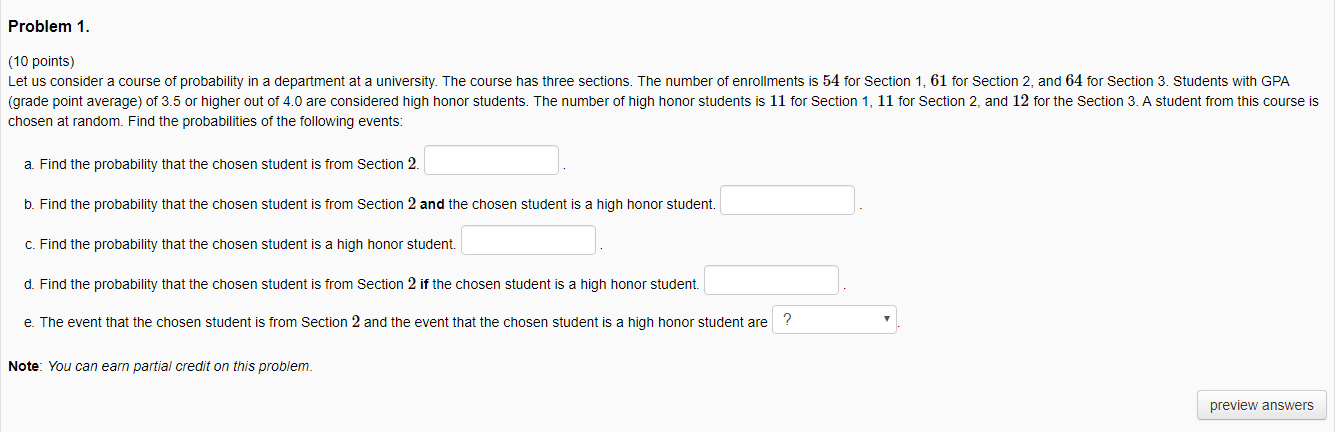This screenshot has height=432, width=1342.
Task: Click the part e question sentence
Action: tap(397, 322)
